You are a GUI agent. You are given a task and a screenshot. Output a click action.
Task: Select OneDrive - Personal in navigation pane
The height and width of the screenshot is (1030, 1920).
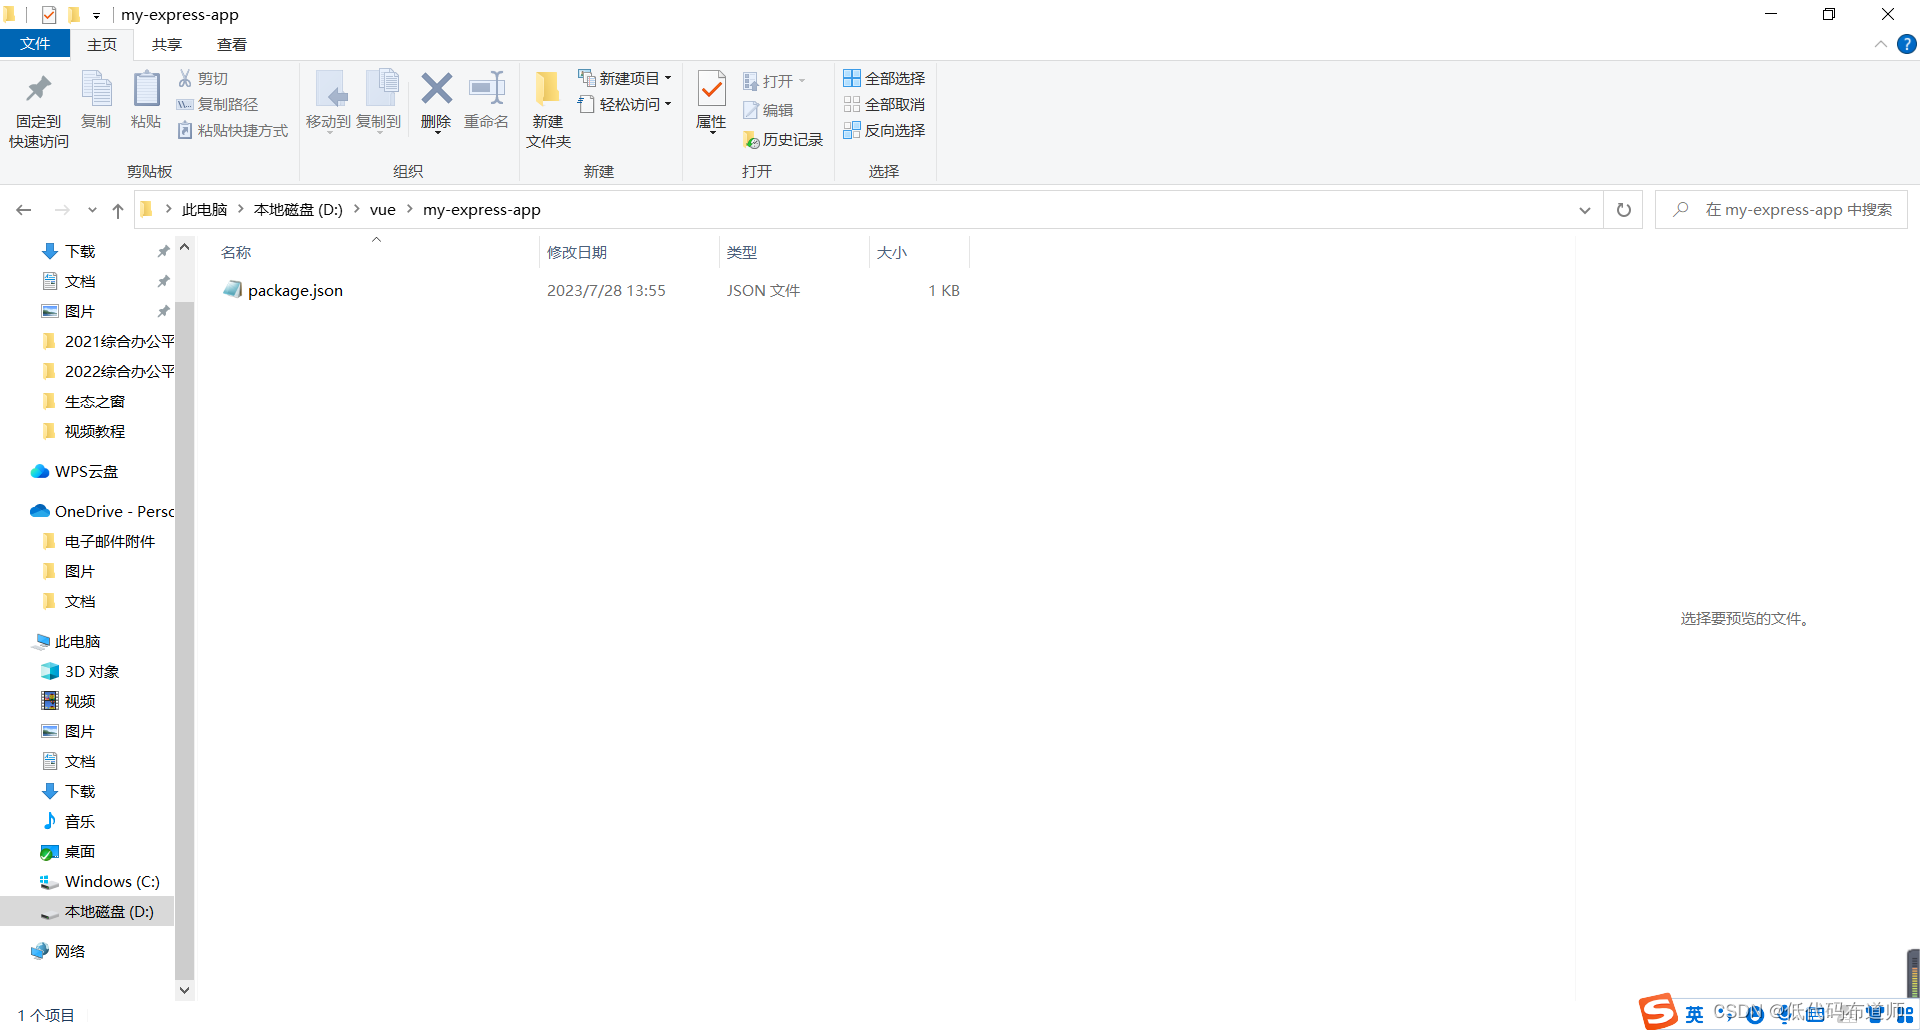(114, 511)
